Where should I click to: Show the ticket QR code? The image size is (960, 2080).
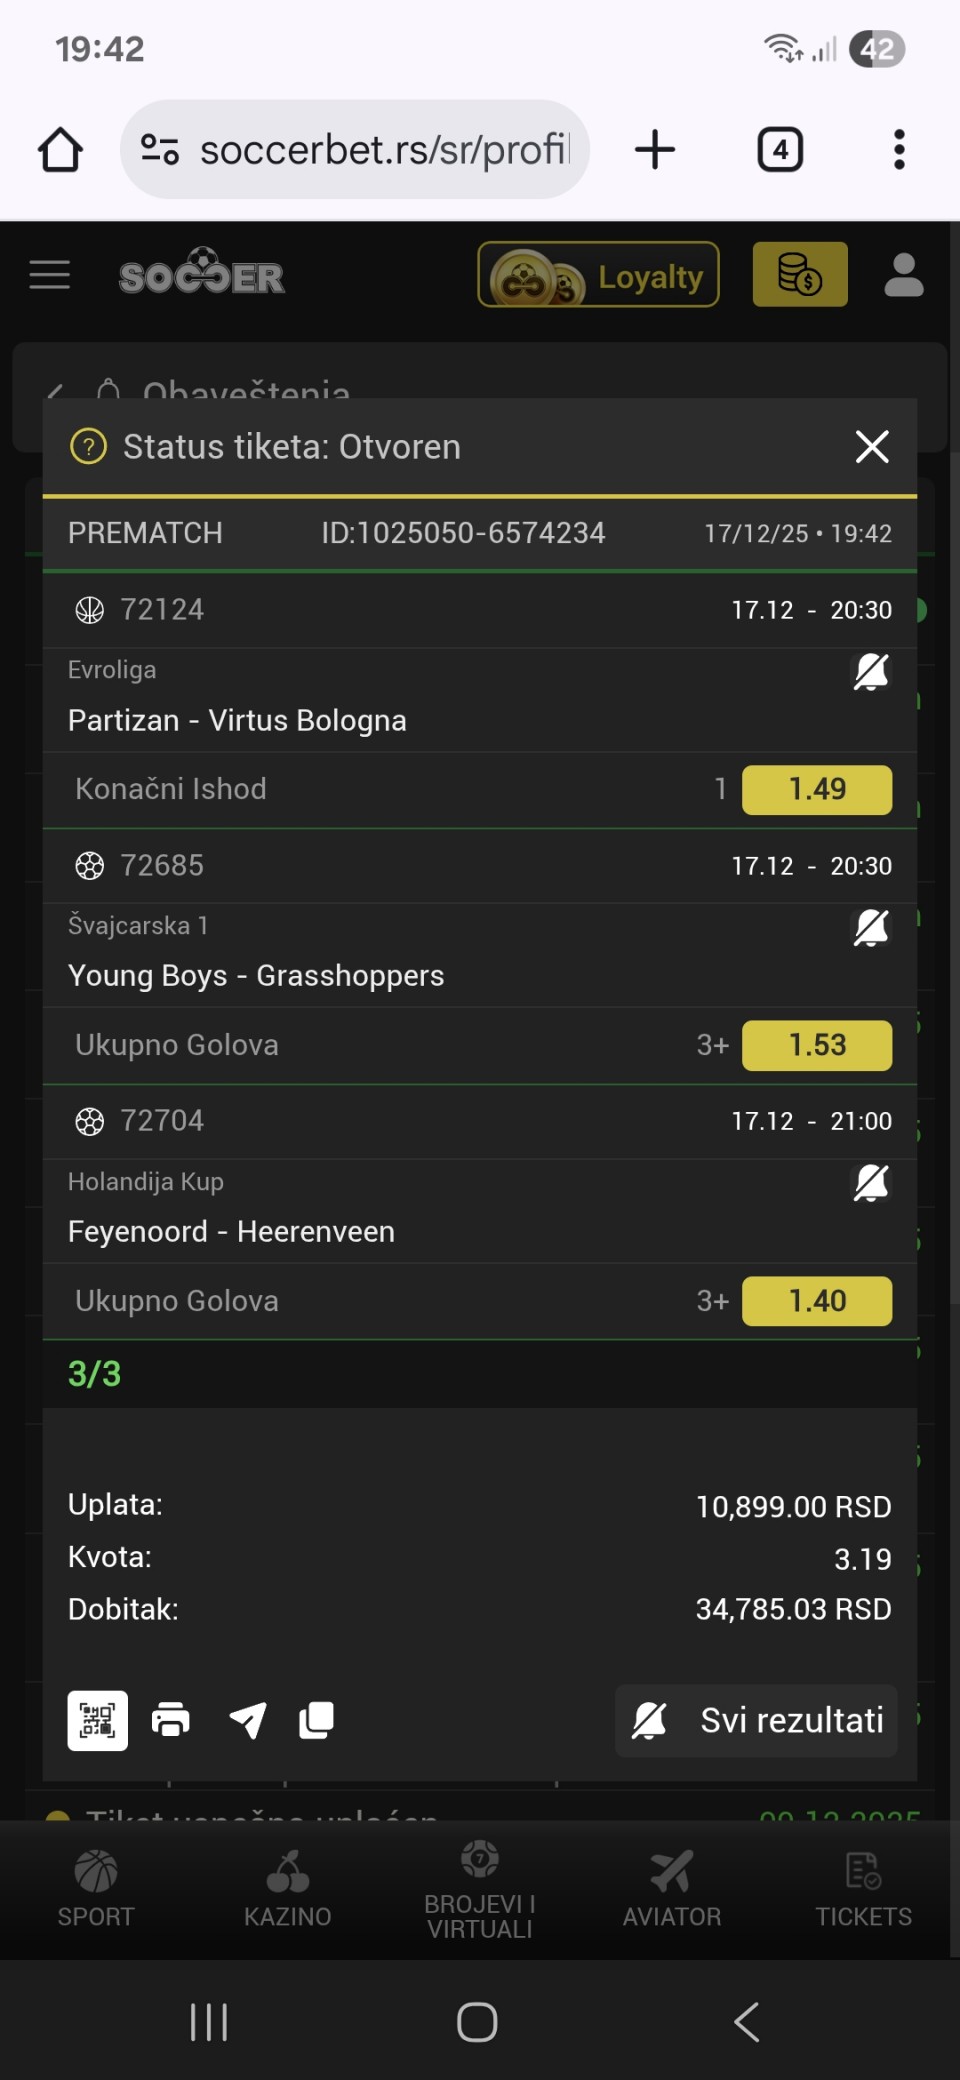tap(97, 1720)
